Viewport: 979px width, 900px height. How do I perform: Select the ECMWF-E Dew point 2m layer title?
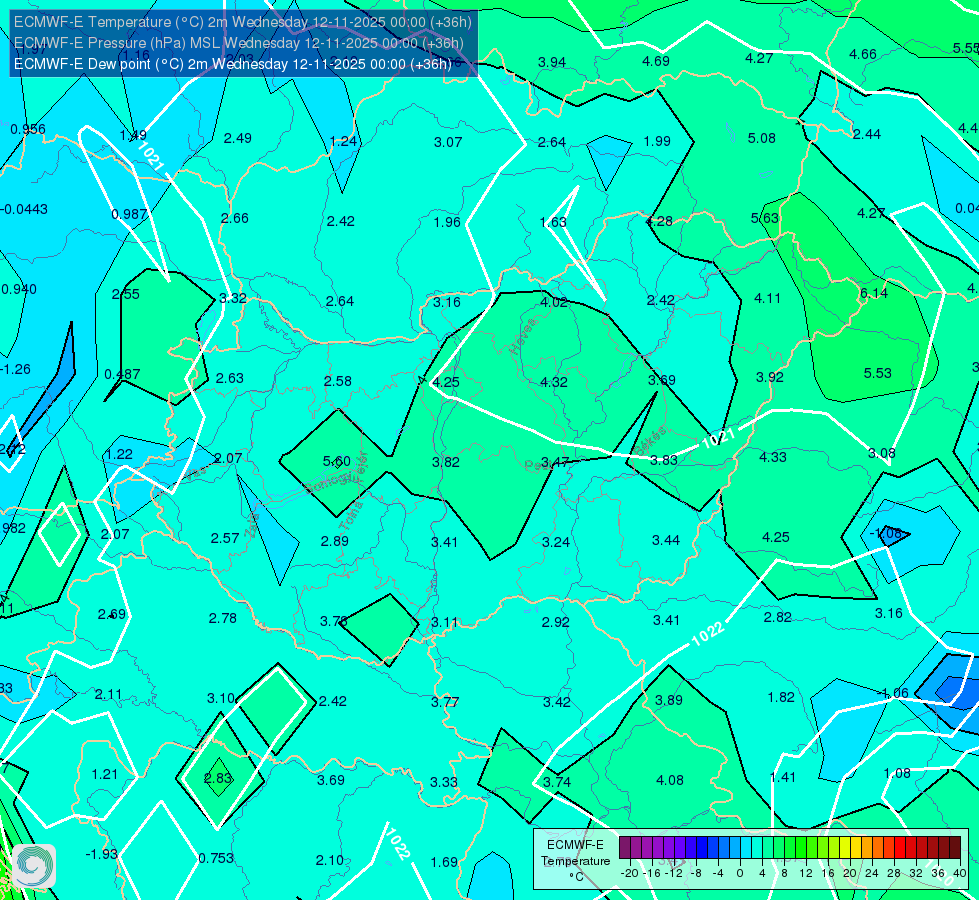(x=232, y=64)
